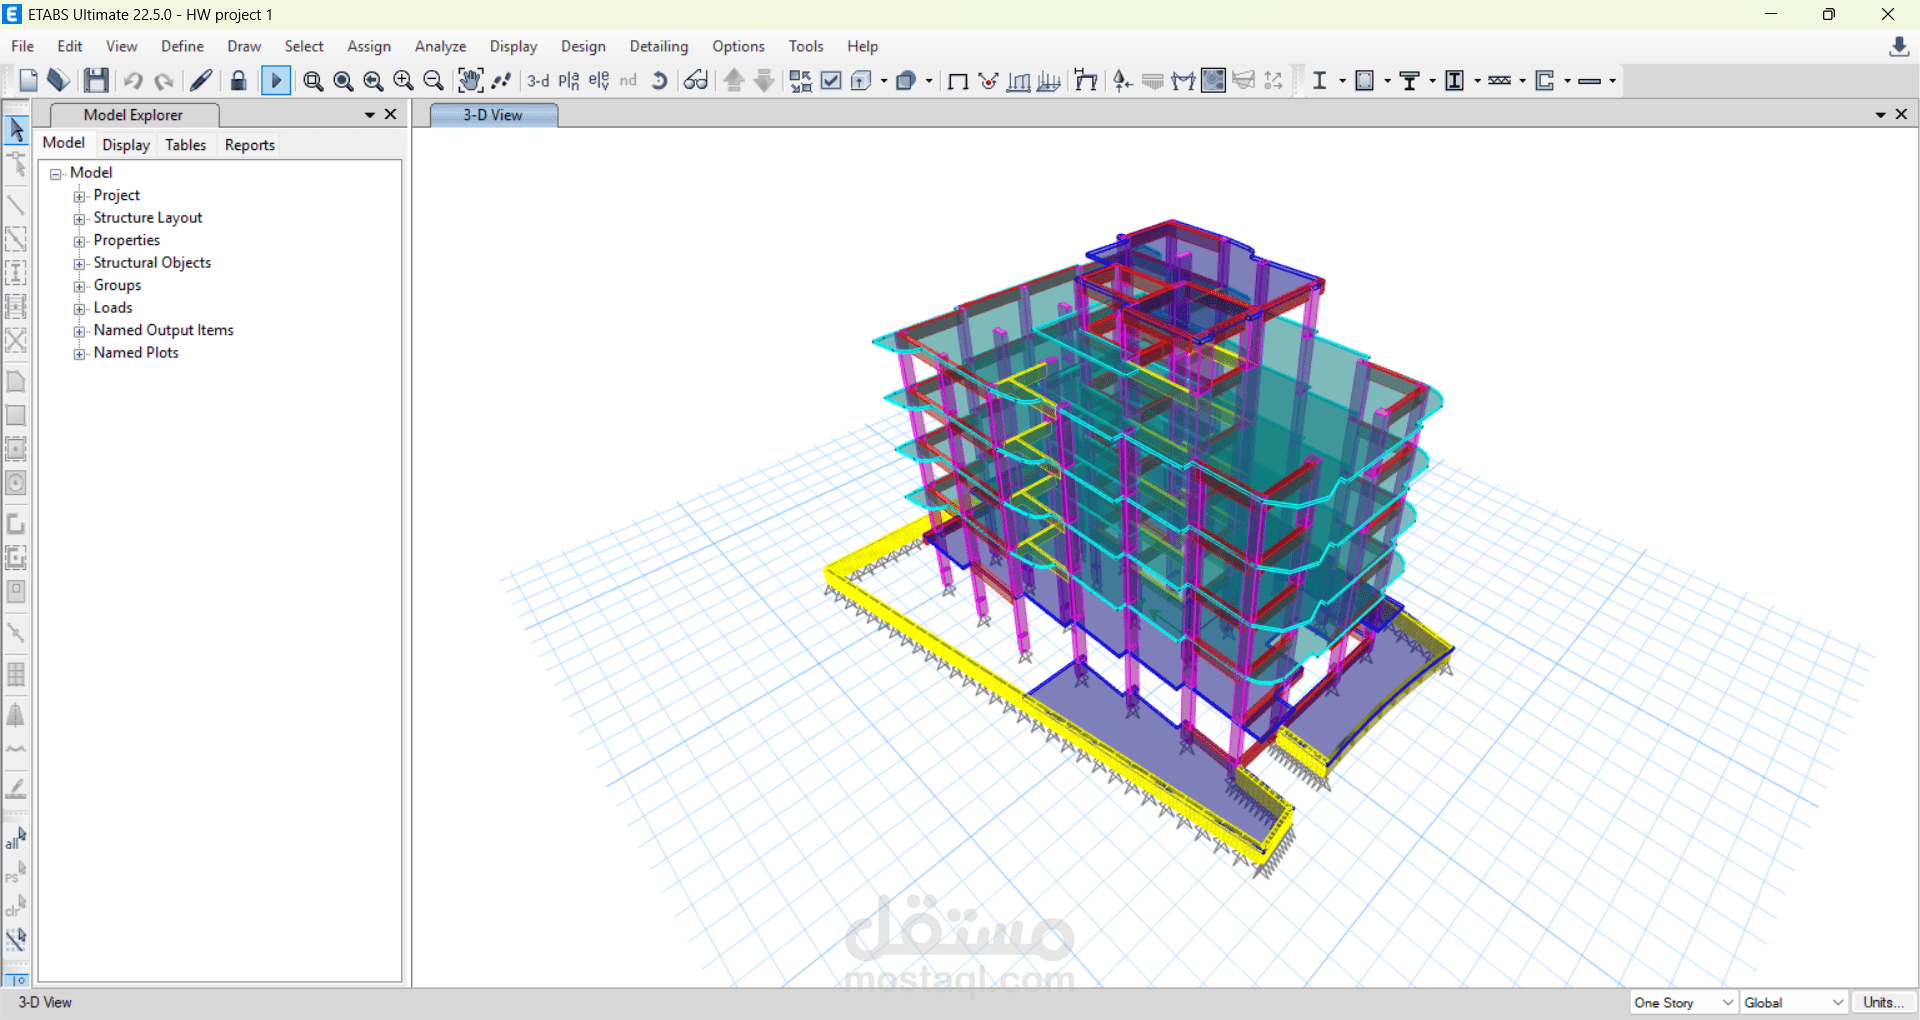Select the 3-D View tab
The height and width of the screenshot is (1020, 1920).
(493, 115)
